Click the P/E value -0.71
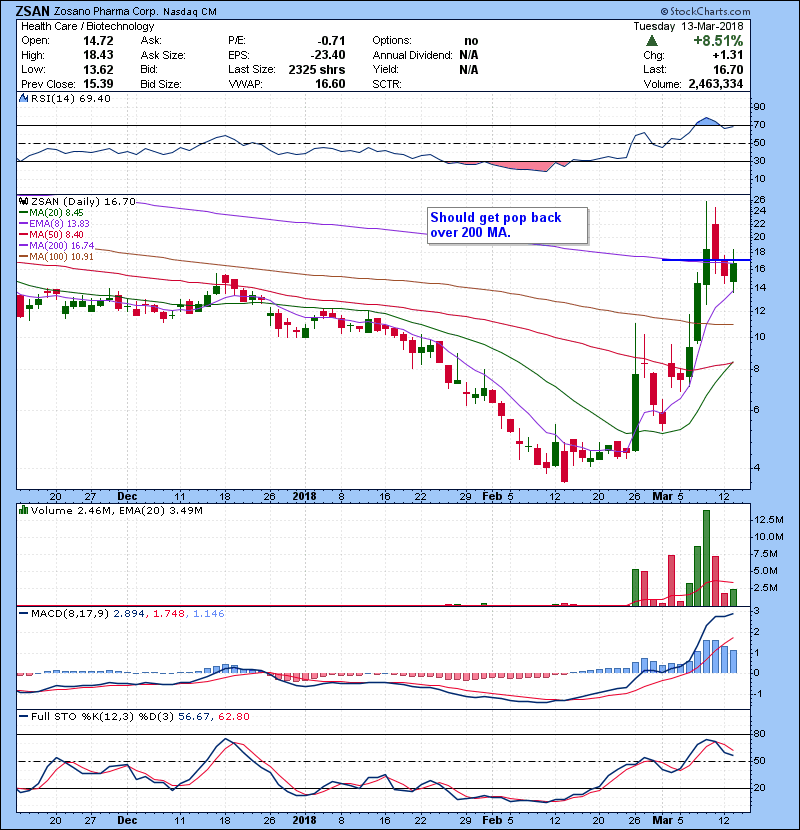This screenshot has height=830, width=800. click(x=331, y=41)
